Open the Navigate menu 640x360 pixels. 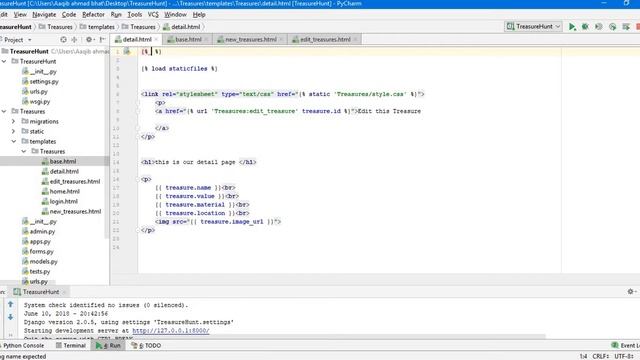tap(44, 14)
